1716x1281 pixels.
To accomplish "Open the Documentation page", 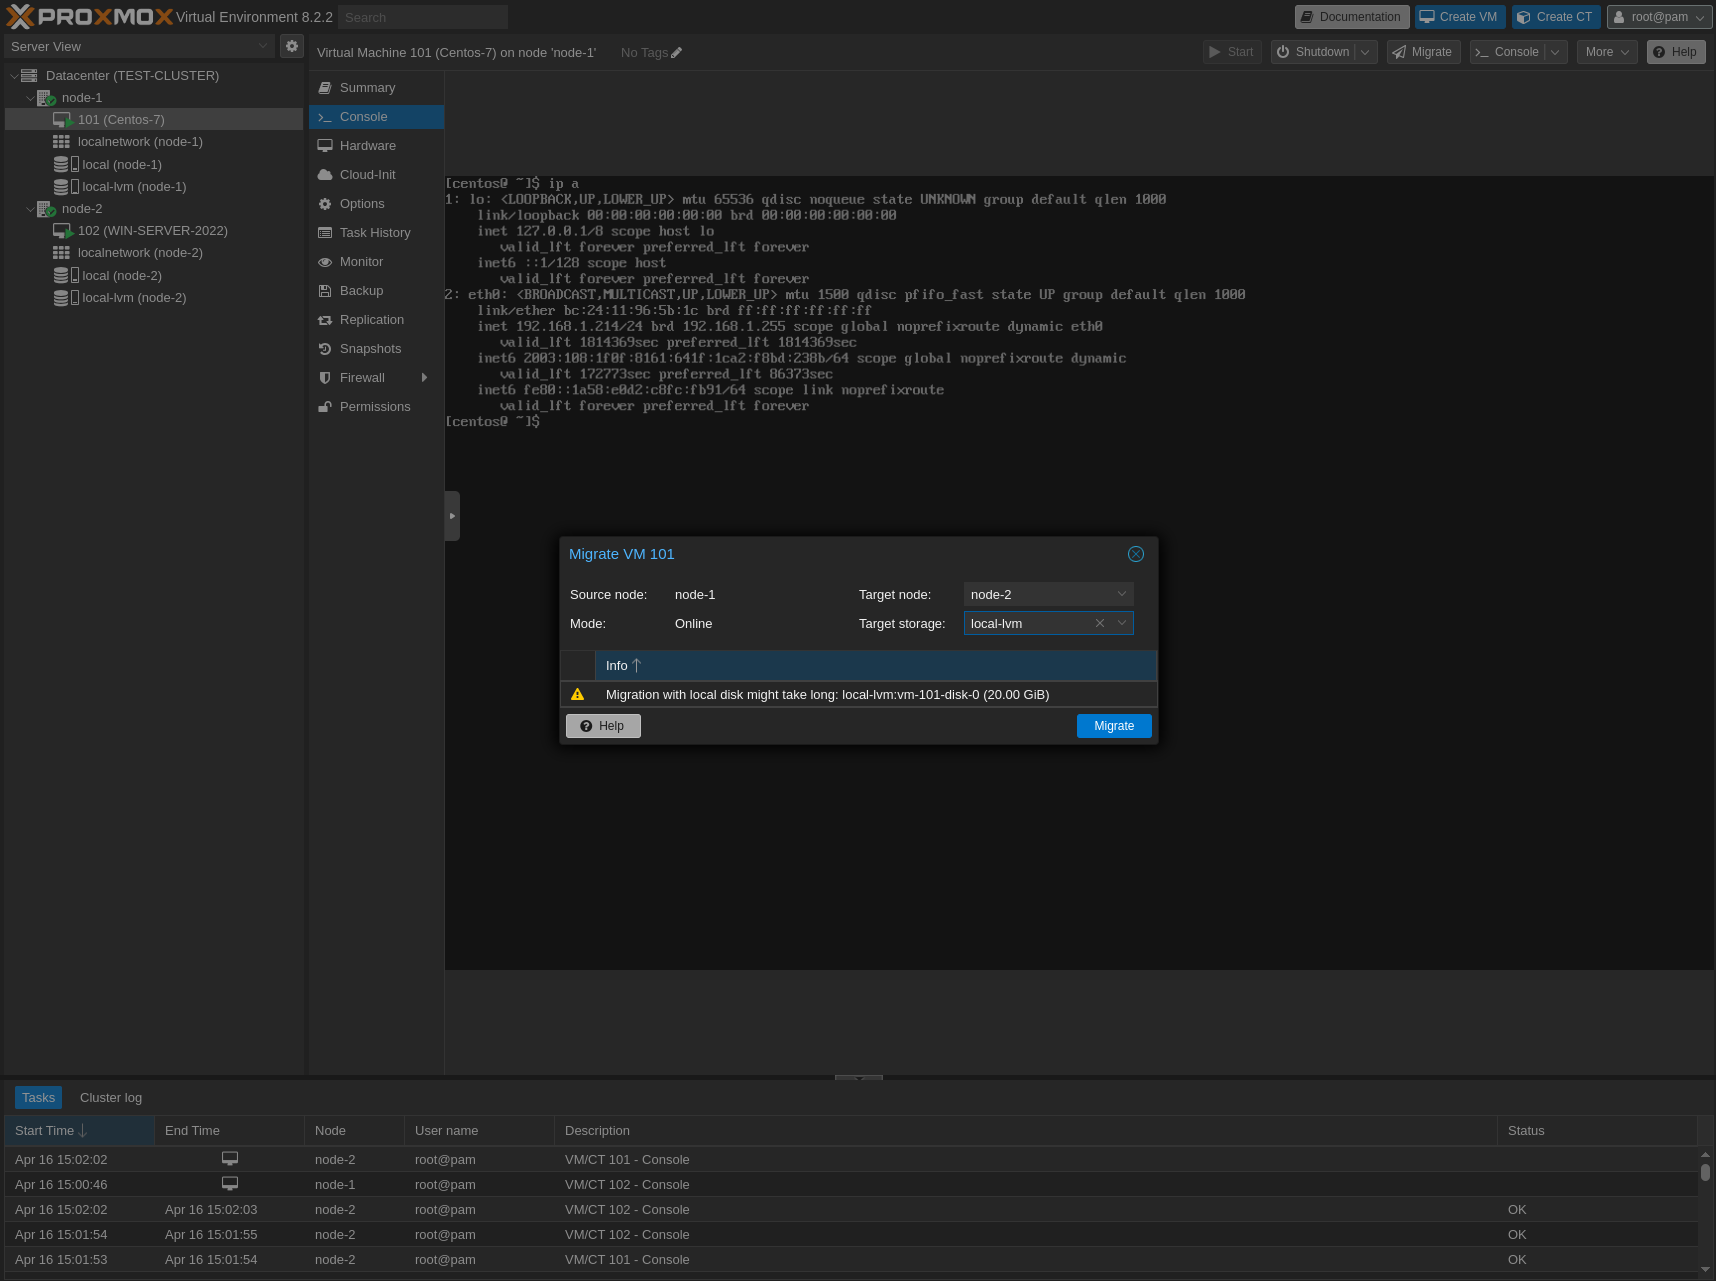I will coord(1351,16).
